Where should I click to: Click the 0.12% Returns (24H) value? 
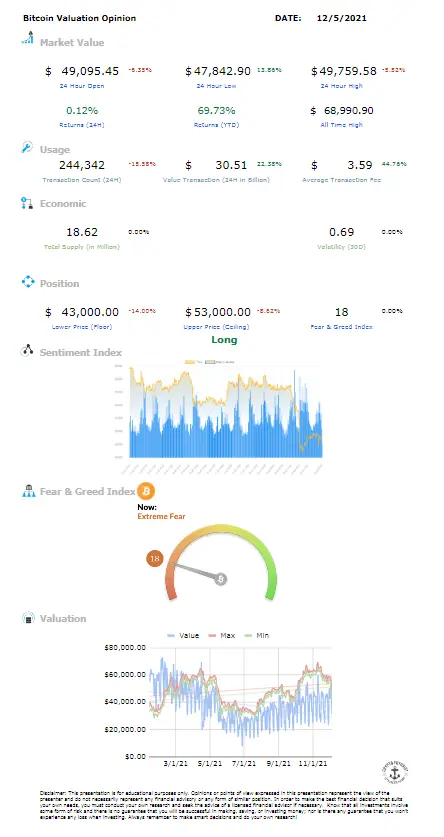[82, 110]
